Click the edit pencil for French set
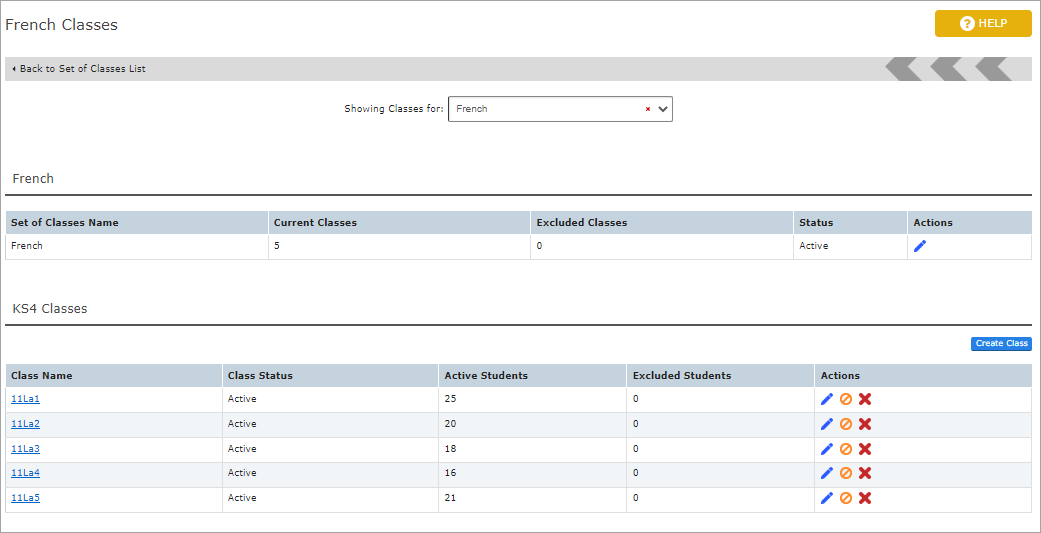 point(920,246)
